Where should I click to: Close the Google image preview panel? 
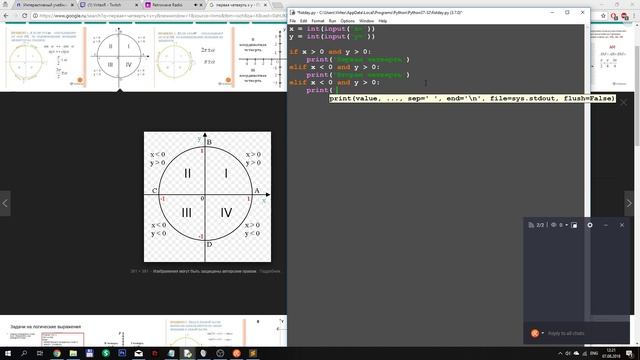pos(624,102)
